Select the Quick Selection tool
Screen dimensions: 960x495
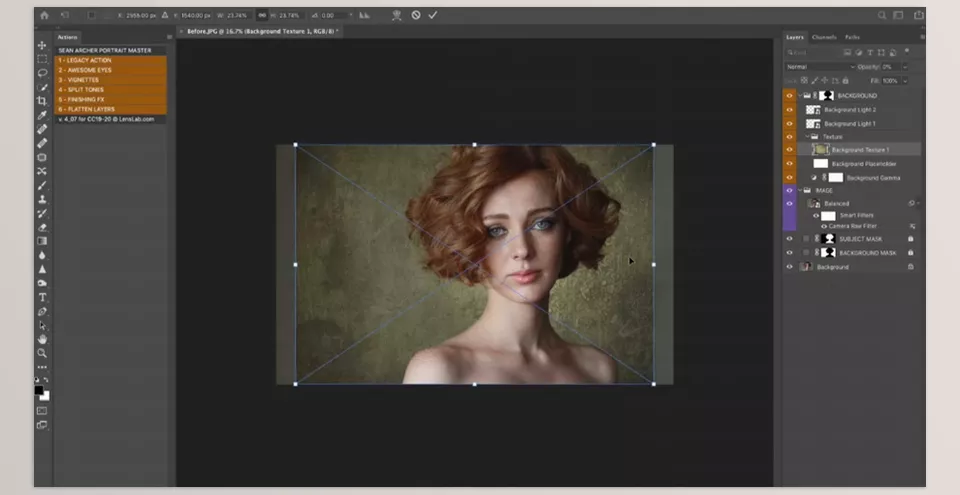coord(42,87)
